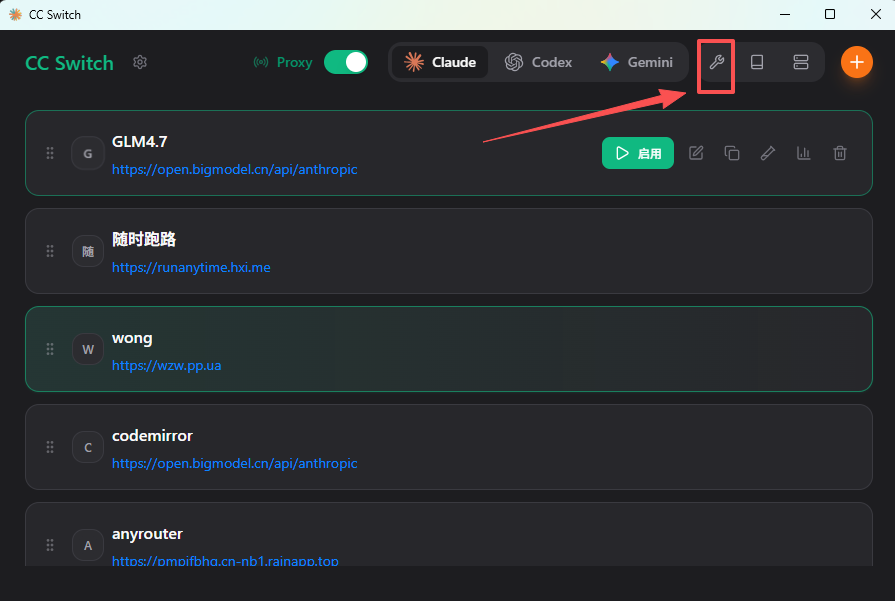Click the pen-shaped icon on GLM4.7 row
This screenshot has width=895, height=601.
(768, 153)
